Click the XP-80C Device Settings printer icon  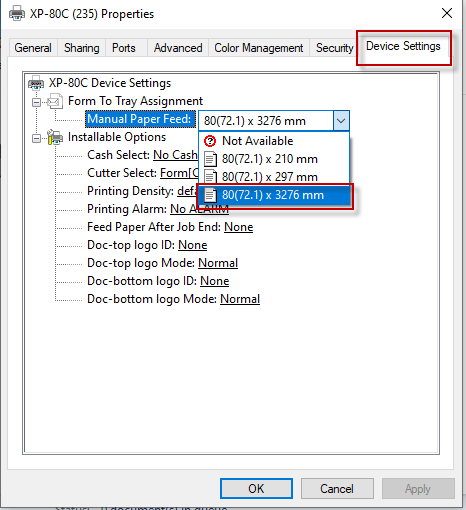tap(36, 83)
